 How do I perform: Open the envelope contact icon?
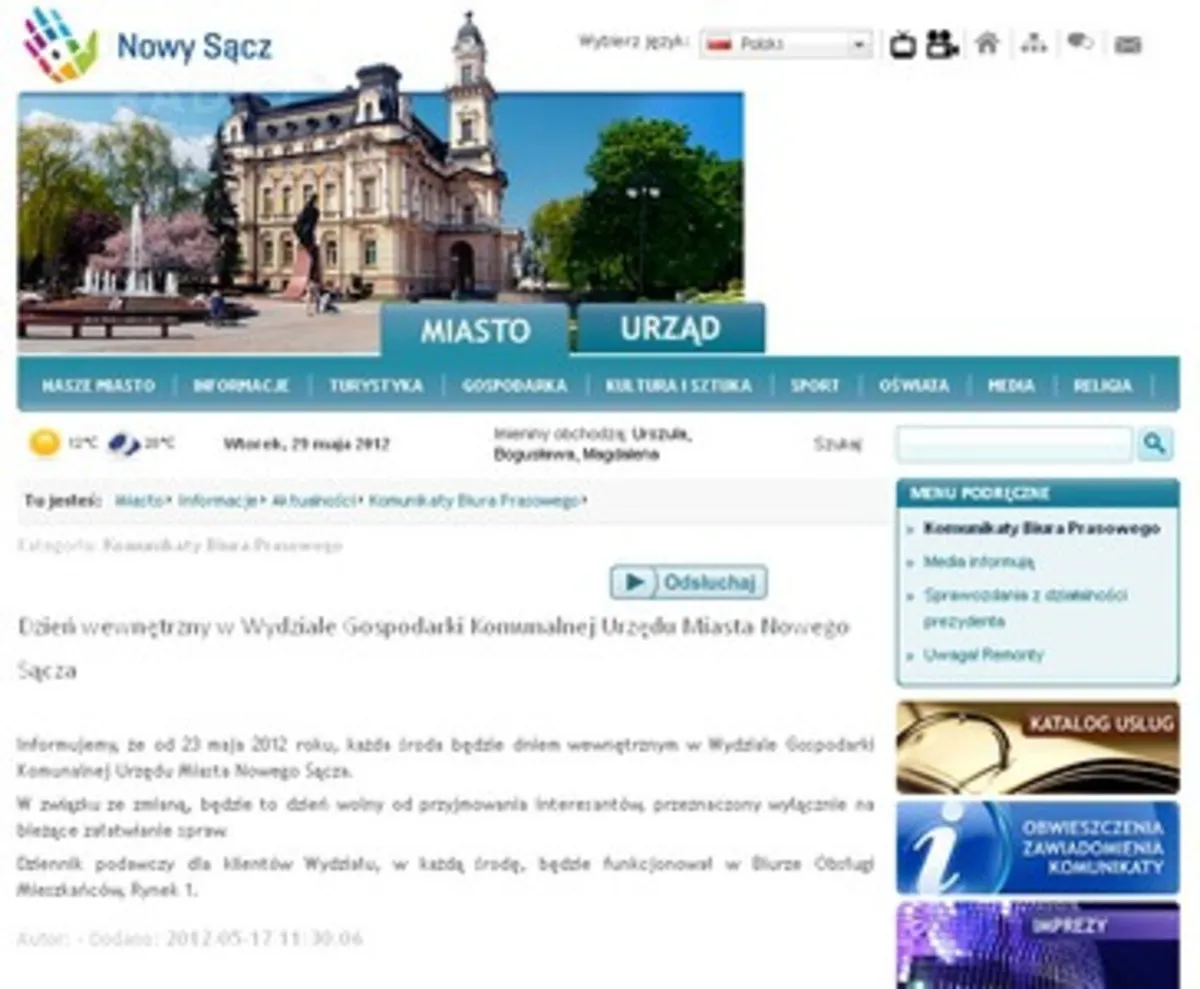(1128, 45)
